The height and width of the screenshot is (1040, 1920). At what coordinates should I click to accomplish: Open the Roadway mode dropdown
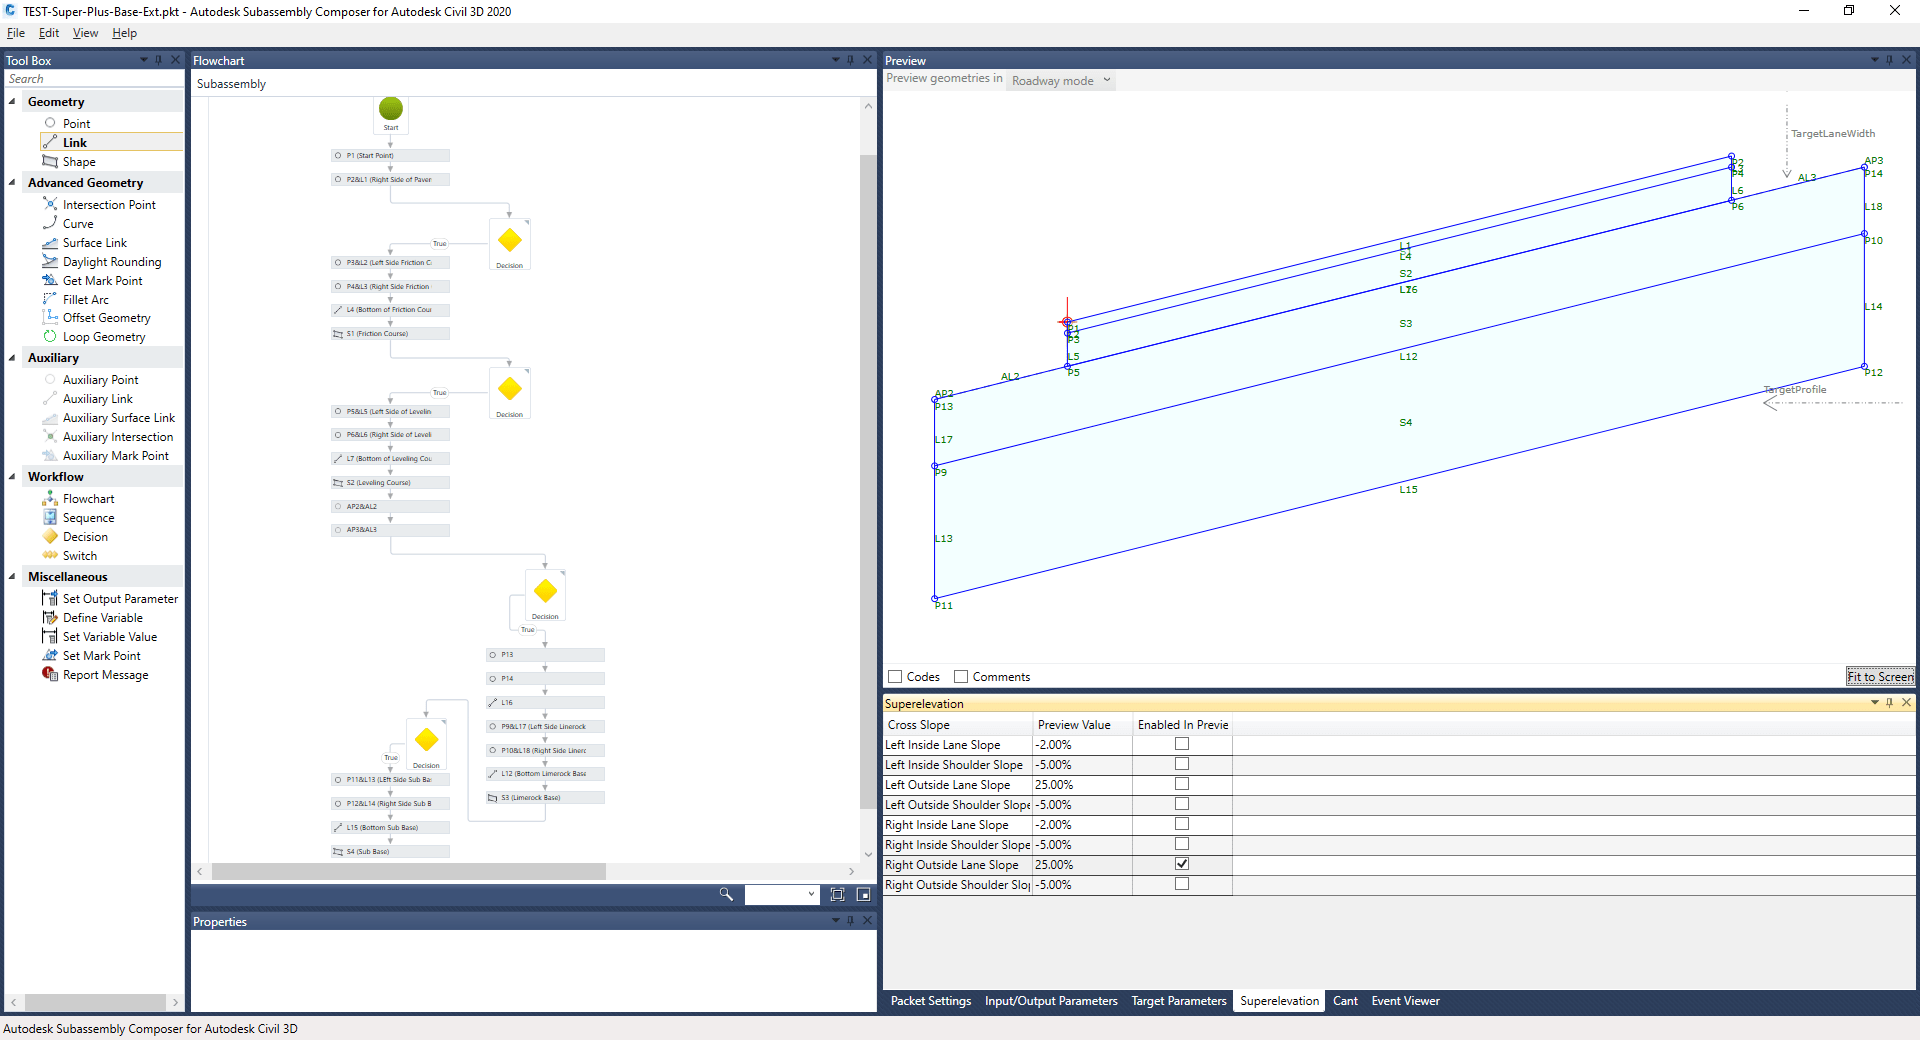tap(1060, 80)
